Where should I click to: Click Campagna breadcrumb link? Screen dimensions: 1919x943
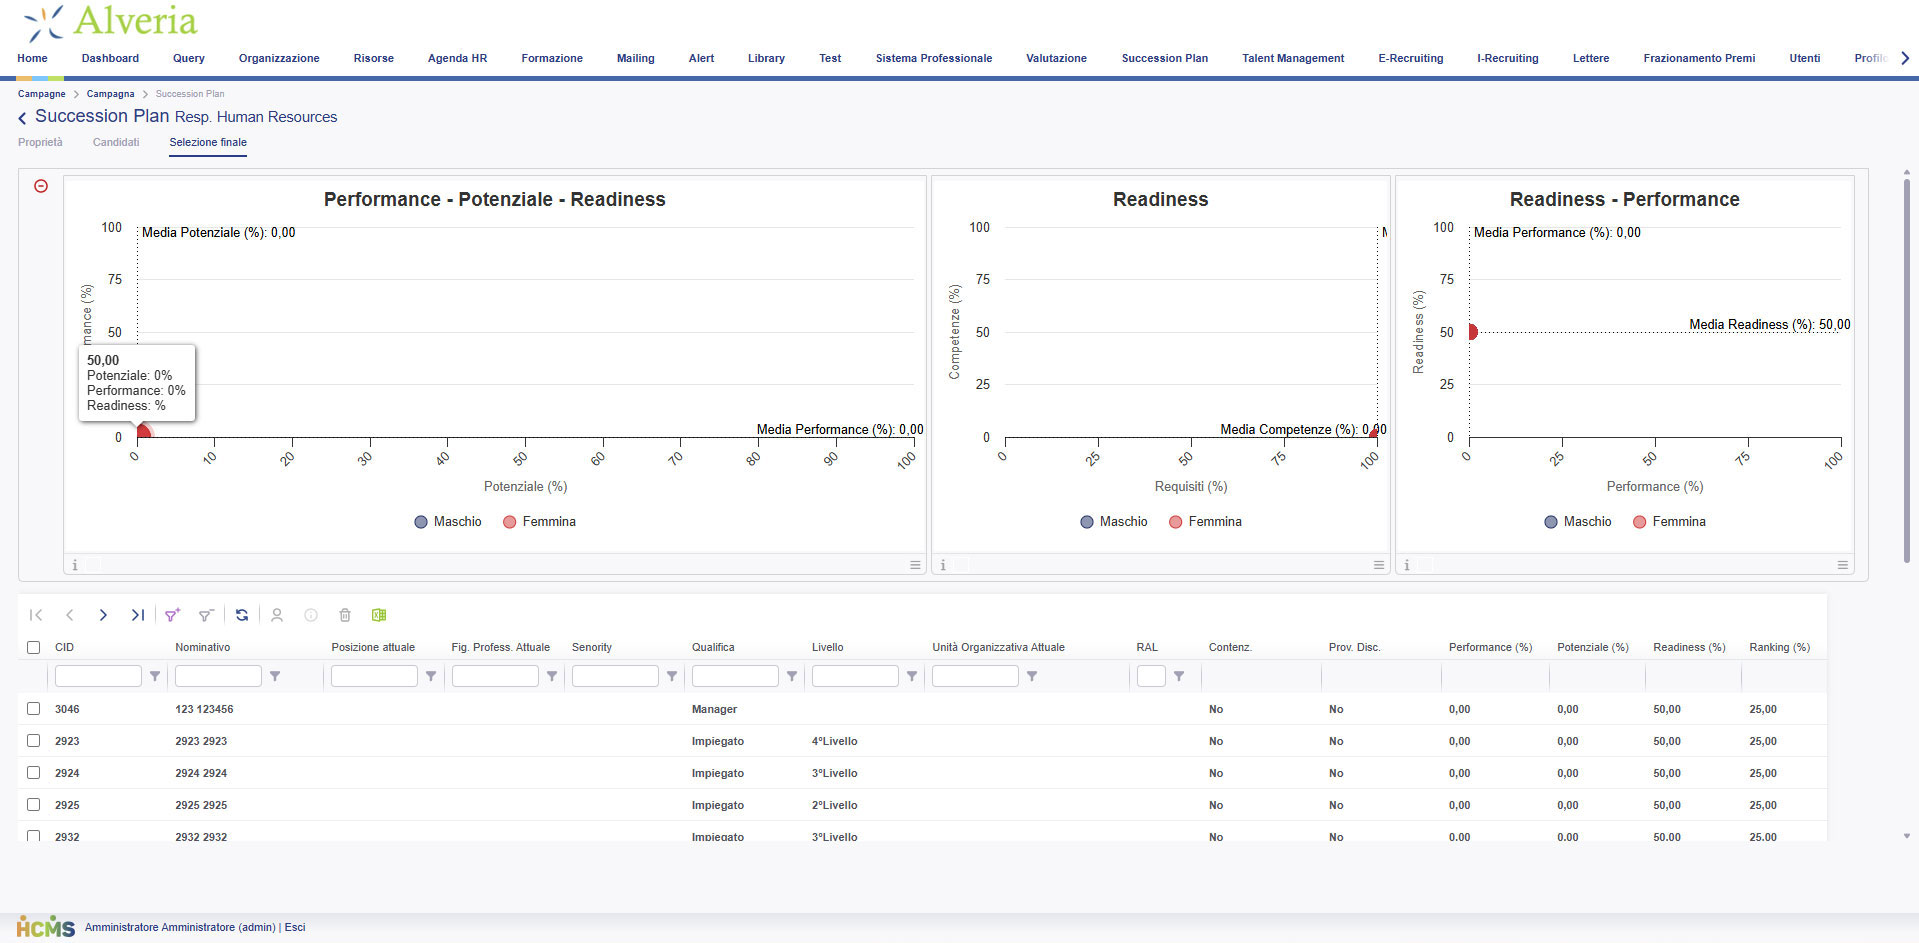(x=110, y=94)
